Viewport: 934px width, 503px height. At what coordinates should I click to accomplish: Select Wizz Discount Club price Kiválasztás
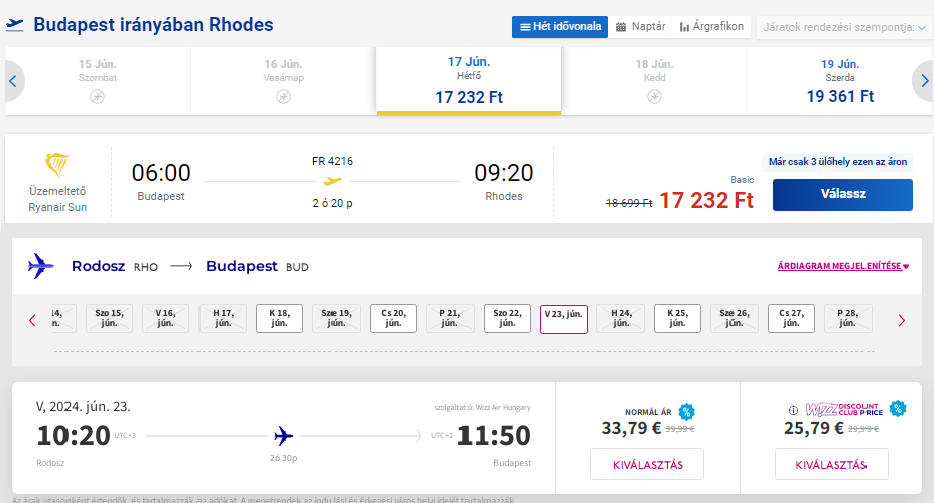[832, 464]
